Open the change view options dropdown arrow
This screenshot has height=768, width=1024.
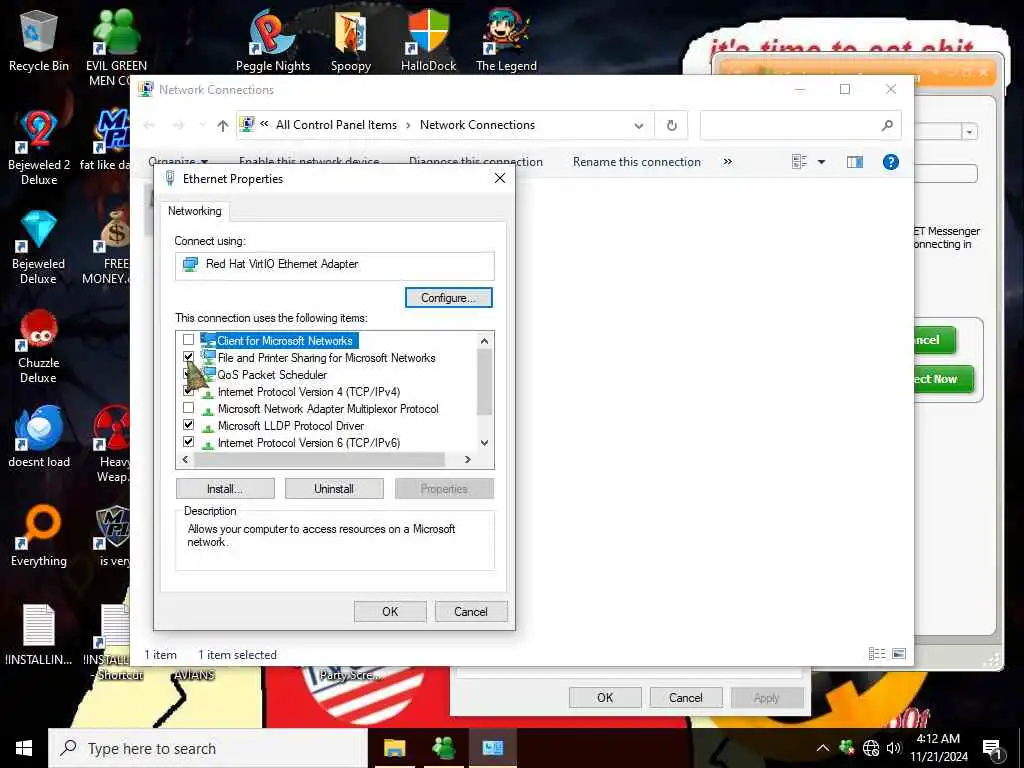pos(822,162)
